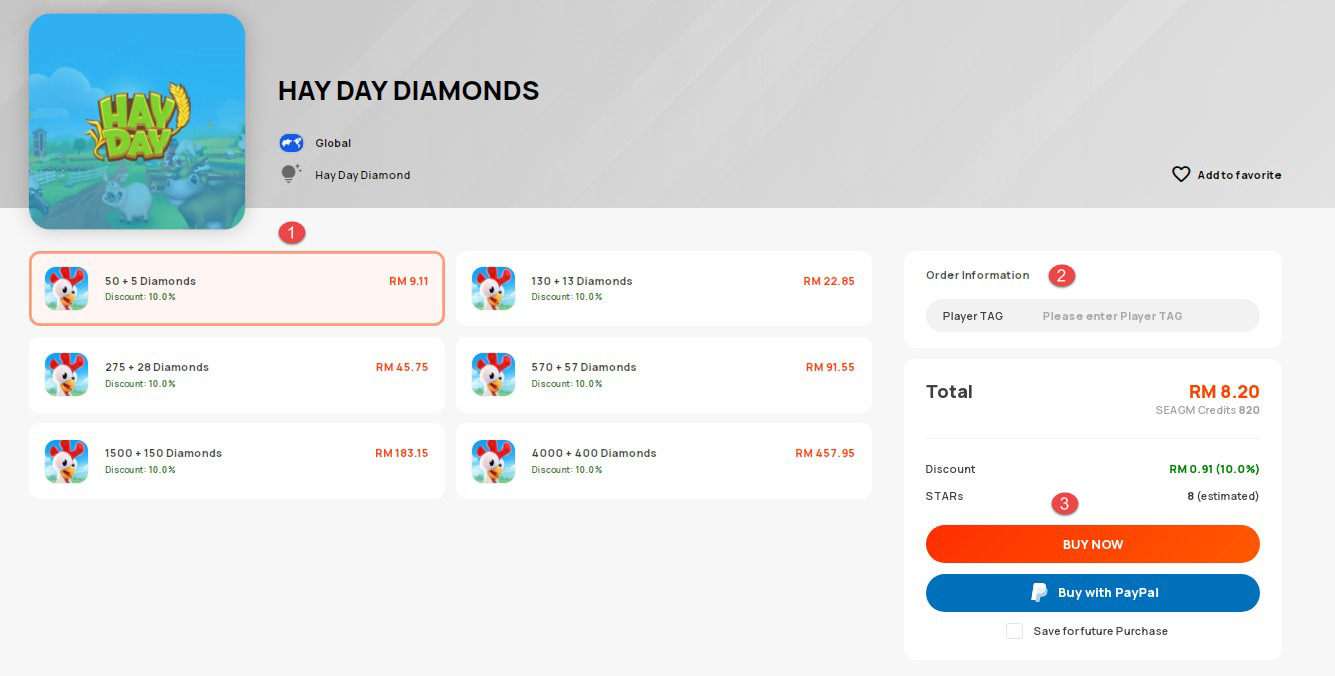This screenshot has width=1335, height=676.
Task: Focus the Player TAG input field
Action: (x=1093, y=316)
